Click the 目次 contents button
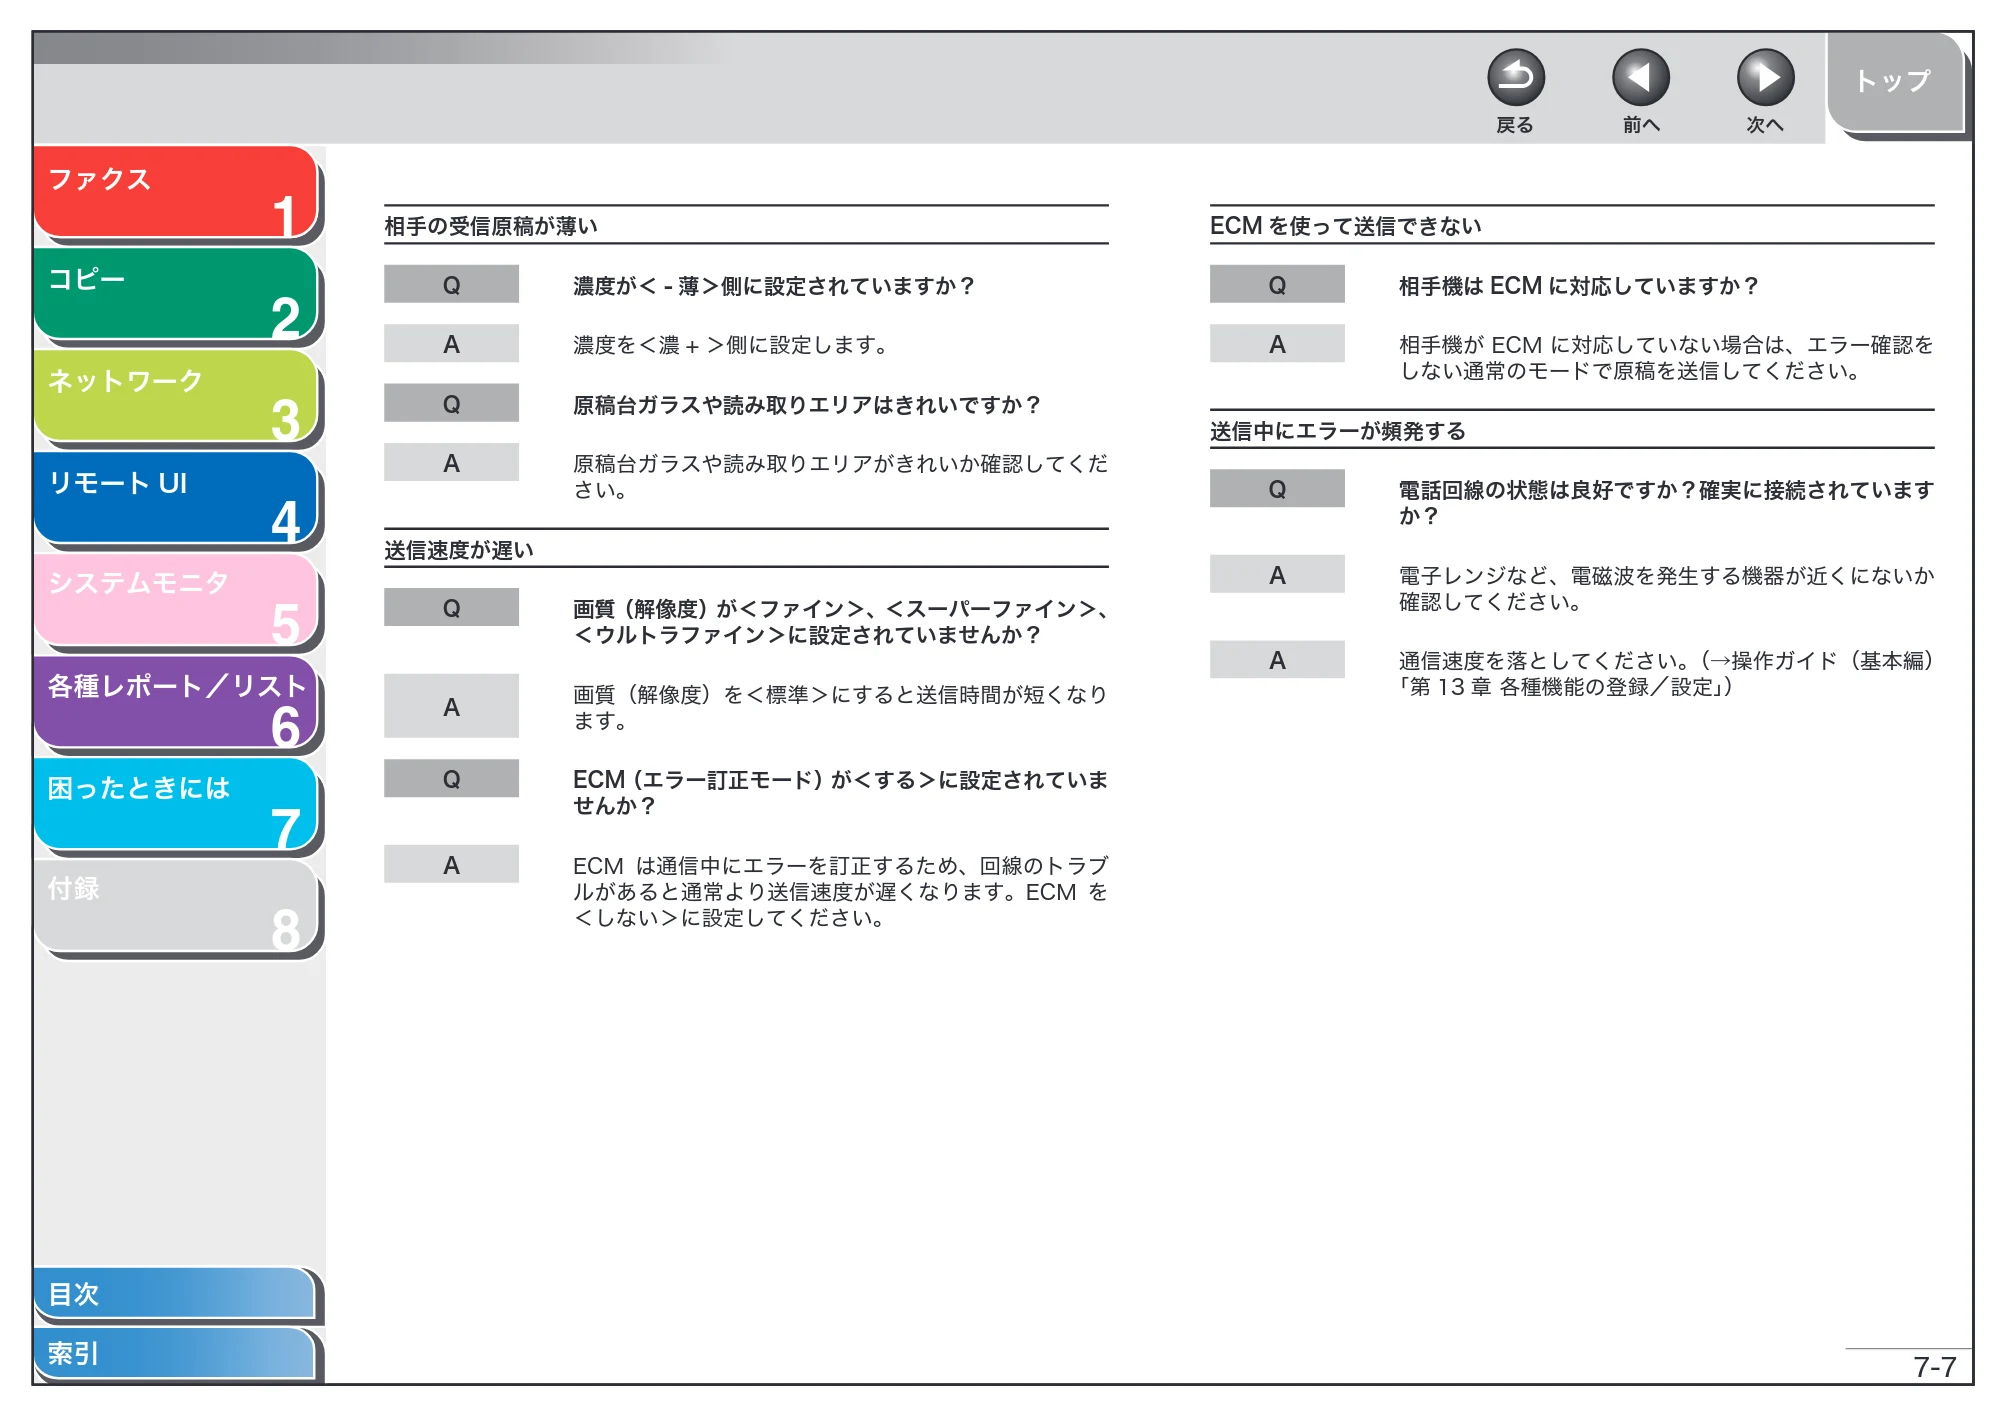2000x1415 pixels. coord(175,1293)
